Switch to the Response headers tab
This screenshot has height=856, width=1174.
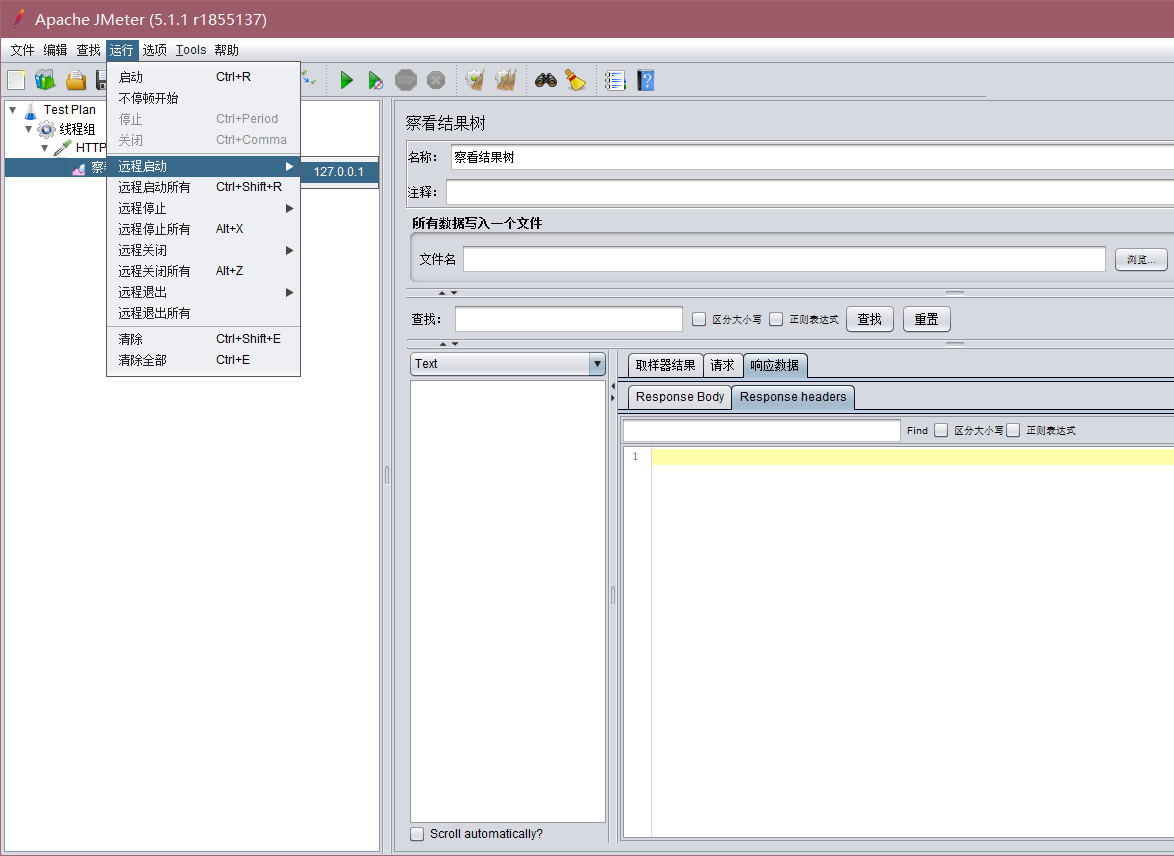tap(793, 397)
